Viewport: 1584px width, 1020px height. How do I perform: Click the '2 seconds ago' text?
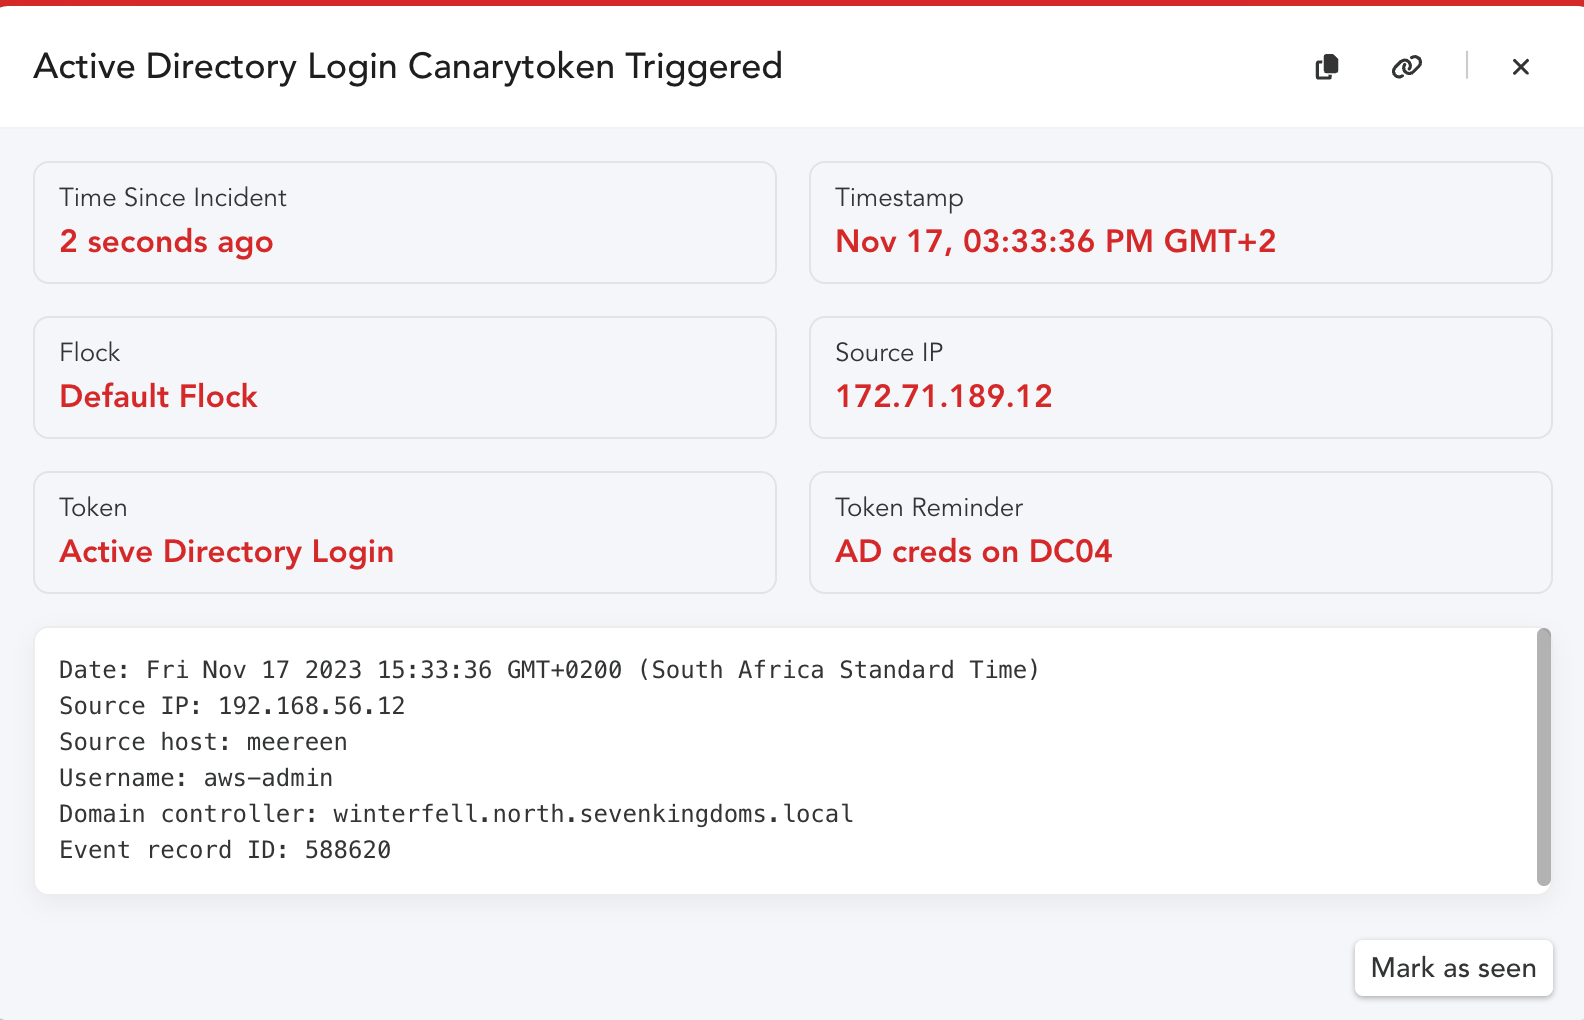pyautogui.click(x=167, y=242)
